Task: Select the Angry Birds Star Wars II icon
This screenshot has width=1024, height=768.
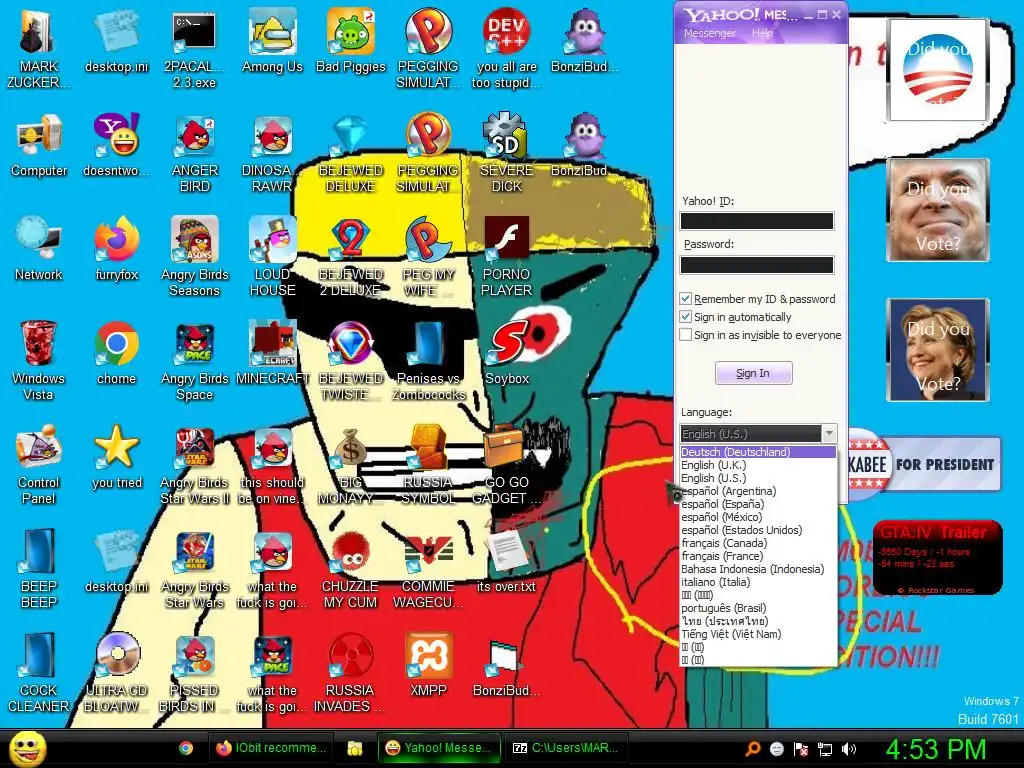Action: click(x=195, y=465)
